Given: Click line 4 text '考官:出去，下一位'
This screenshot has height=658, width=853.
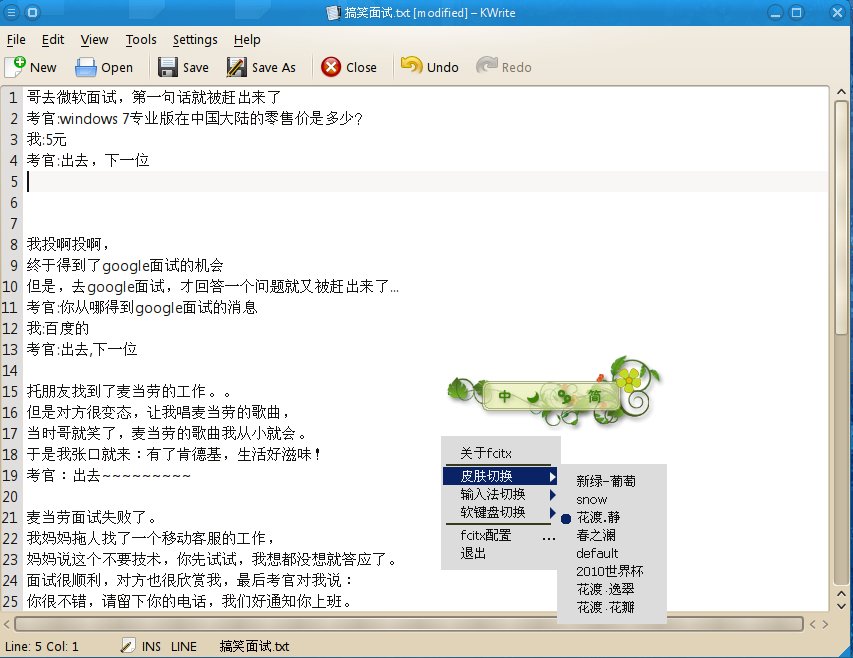Looking at the screenshot, I should pos(88,160).
